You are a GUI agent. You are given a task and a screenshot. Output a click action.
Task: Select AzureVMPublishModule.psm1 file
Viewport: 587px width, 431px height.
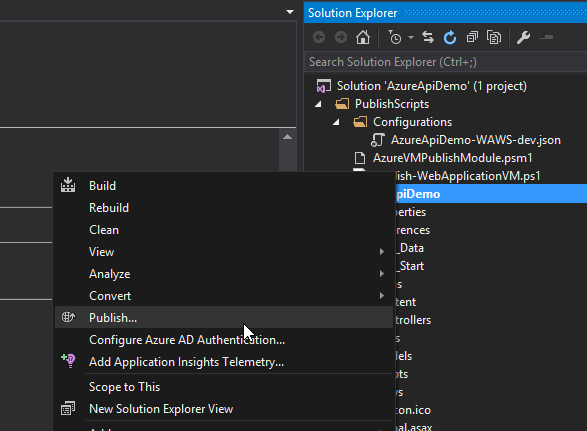click(x=452, y=158)
